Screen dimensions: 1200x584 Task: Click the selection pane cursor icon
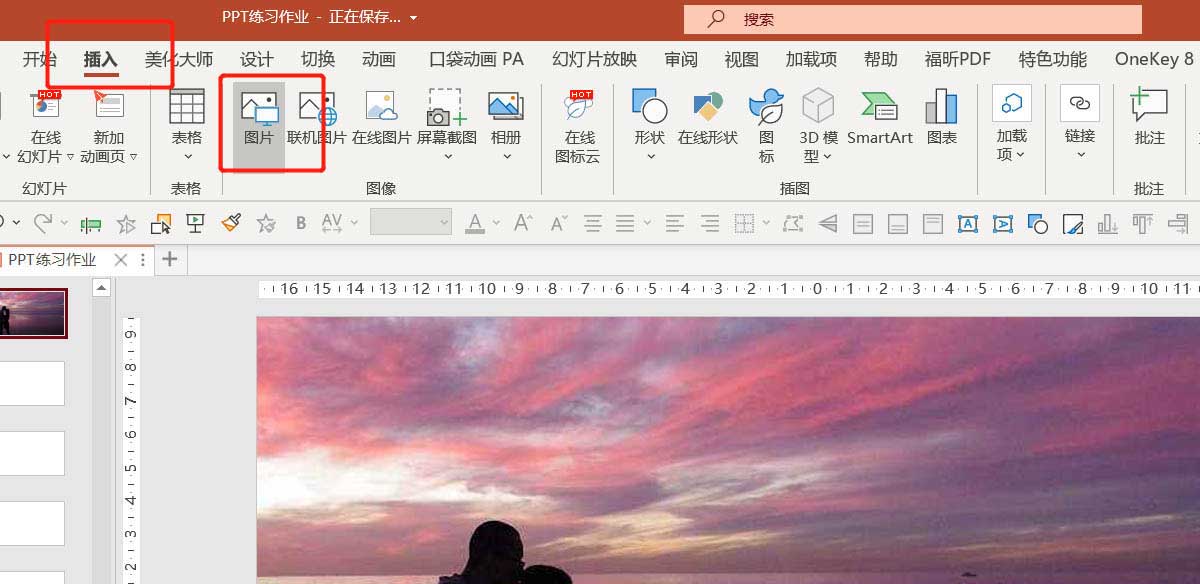click(x=160, y=223)
